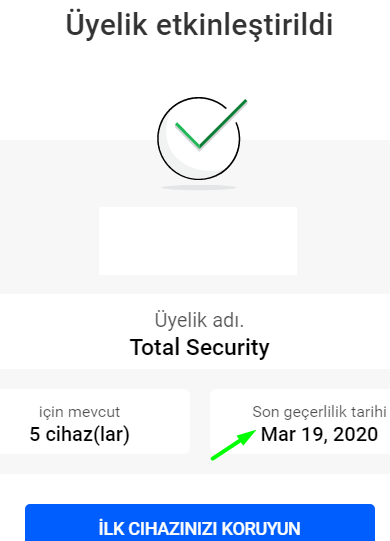Click the green arrow annotation
This screenshot has height=541, width=390.
(x=234, y=444)
